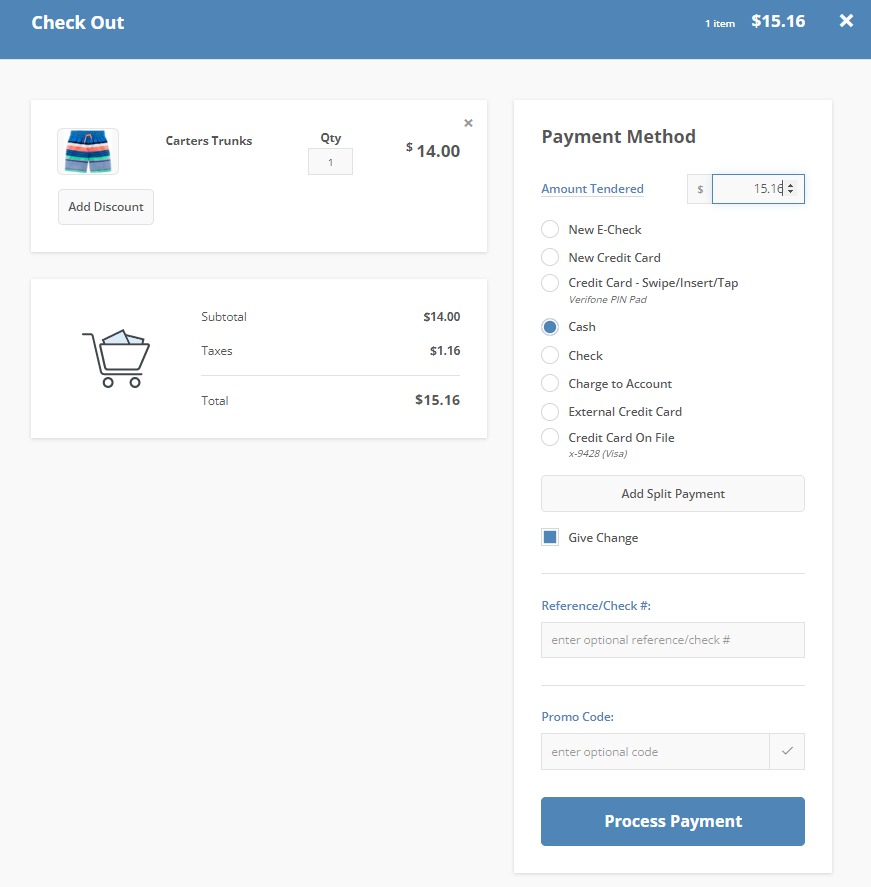
Task: Click the Check Out title
Action: (x=77, y=23)
